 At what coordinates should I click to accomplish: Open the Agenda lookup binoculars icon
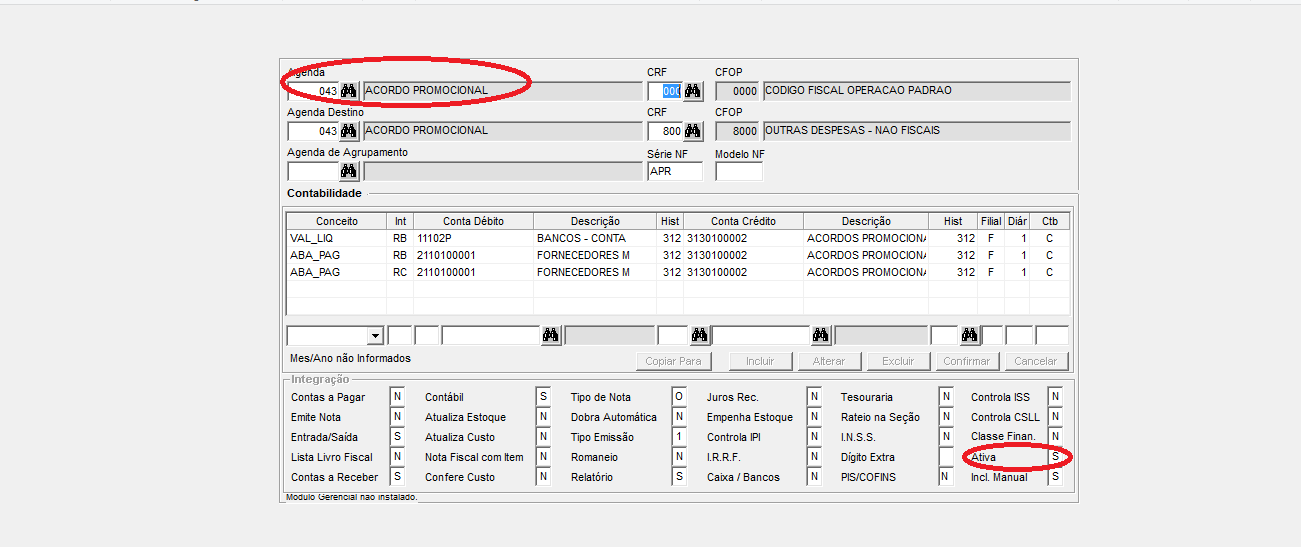[x=349, y=91]
